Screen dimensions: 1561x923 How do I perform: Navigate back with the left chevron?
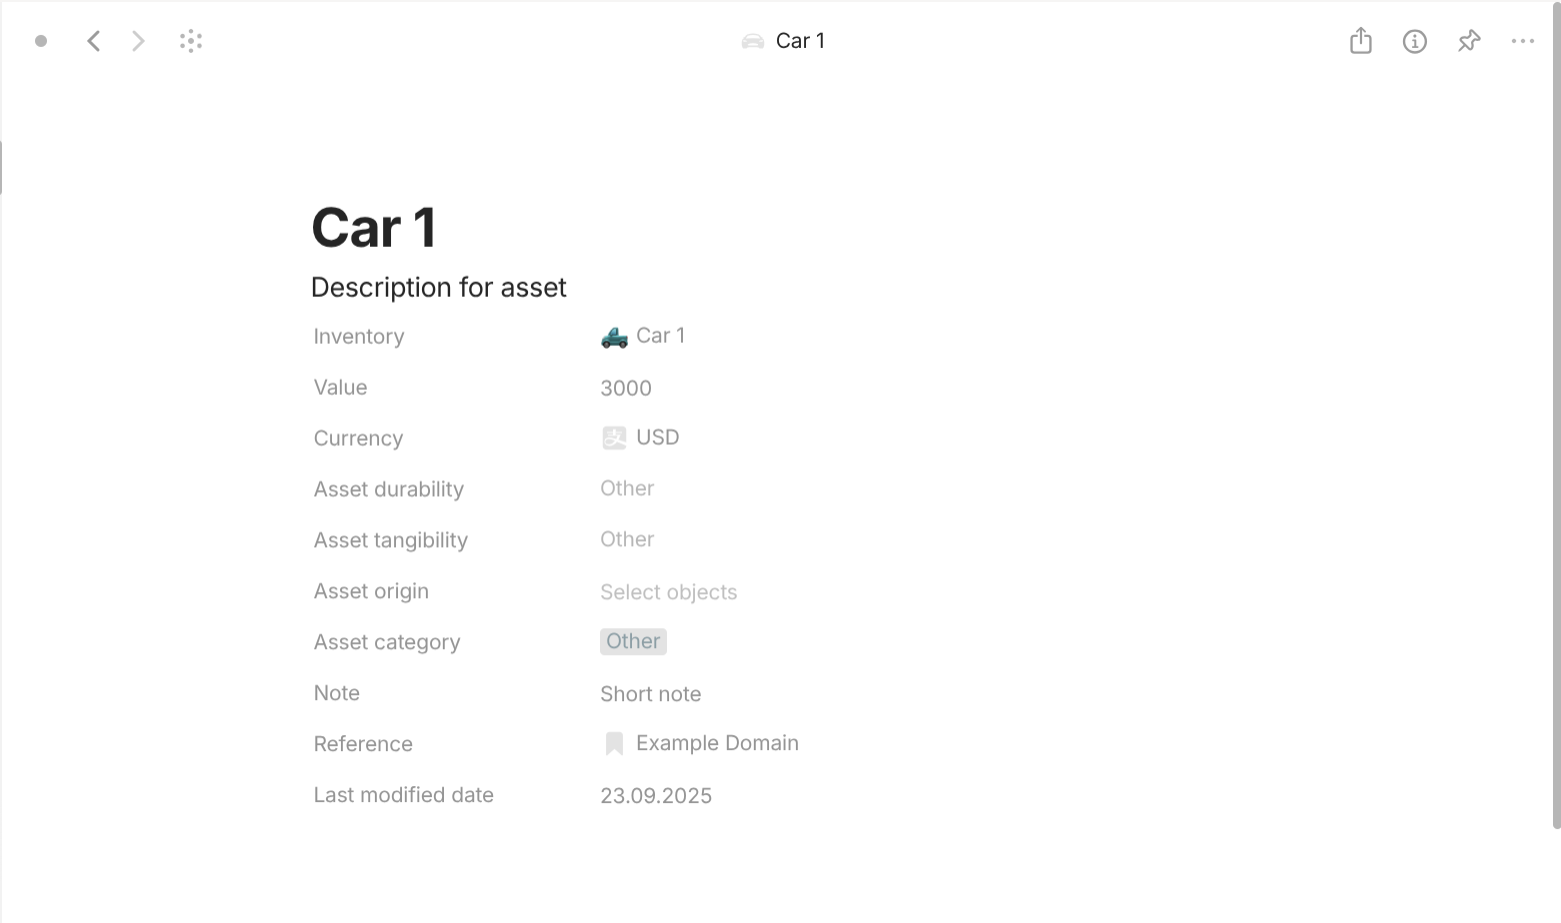pos(93,41)
